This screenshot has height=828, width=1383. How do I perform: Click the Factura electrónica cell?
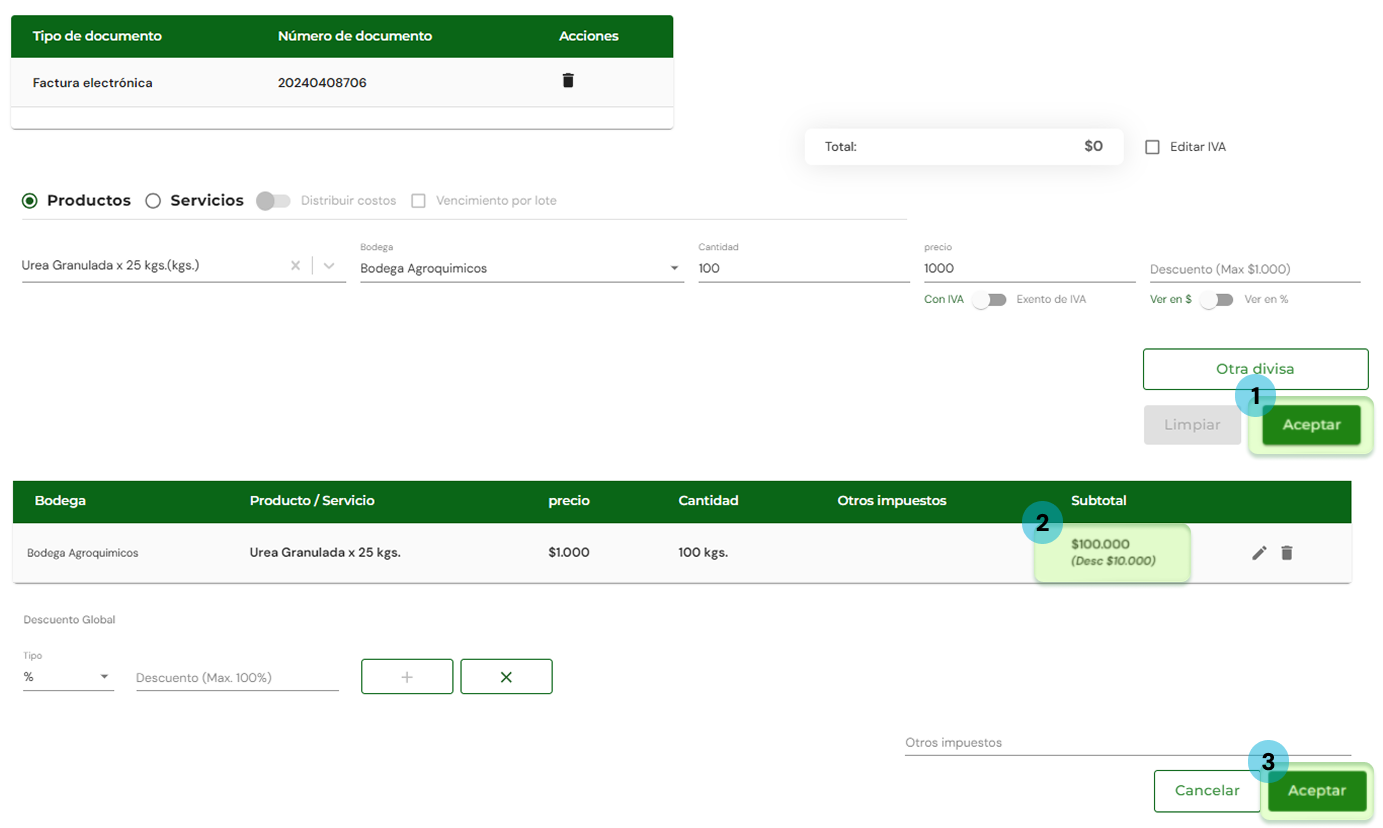pos(93,83)
